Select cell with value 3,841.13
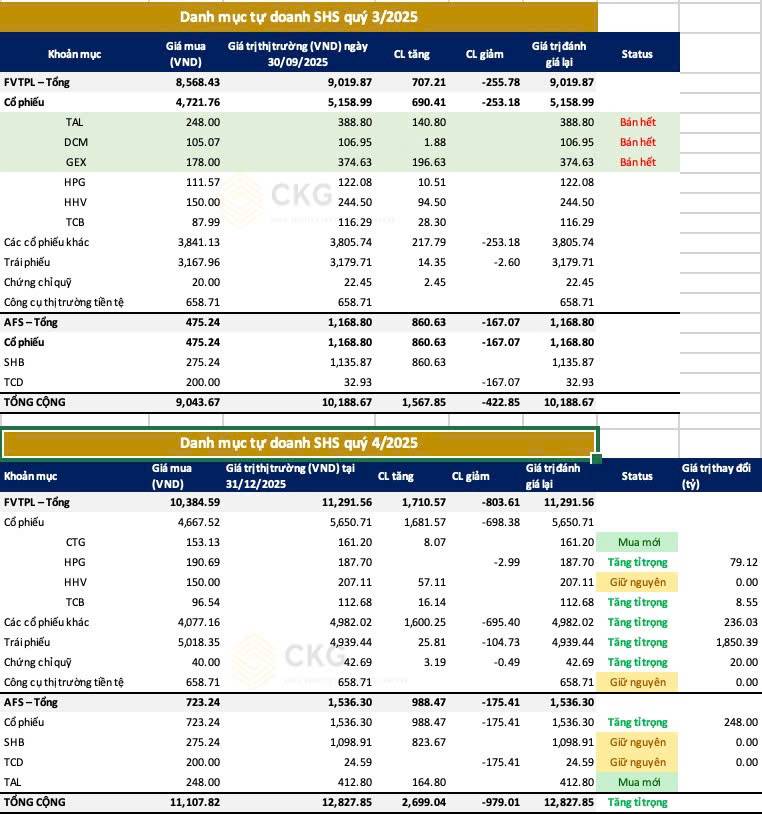The width and height of the screenshot is (762, 814). coord(199,242)
